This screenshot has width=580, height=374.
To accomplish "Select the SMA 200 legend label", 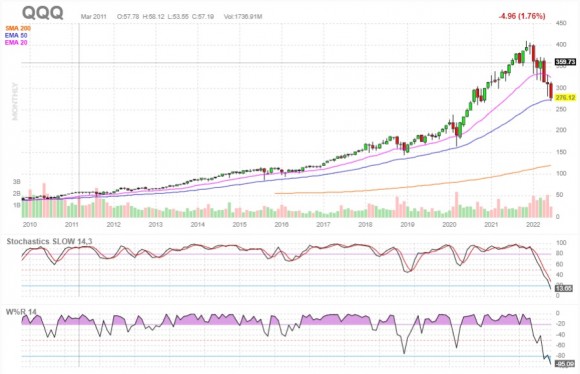I will pyautogui.click(x=18, y=28).
